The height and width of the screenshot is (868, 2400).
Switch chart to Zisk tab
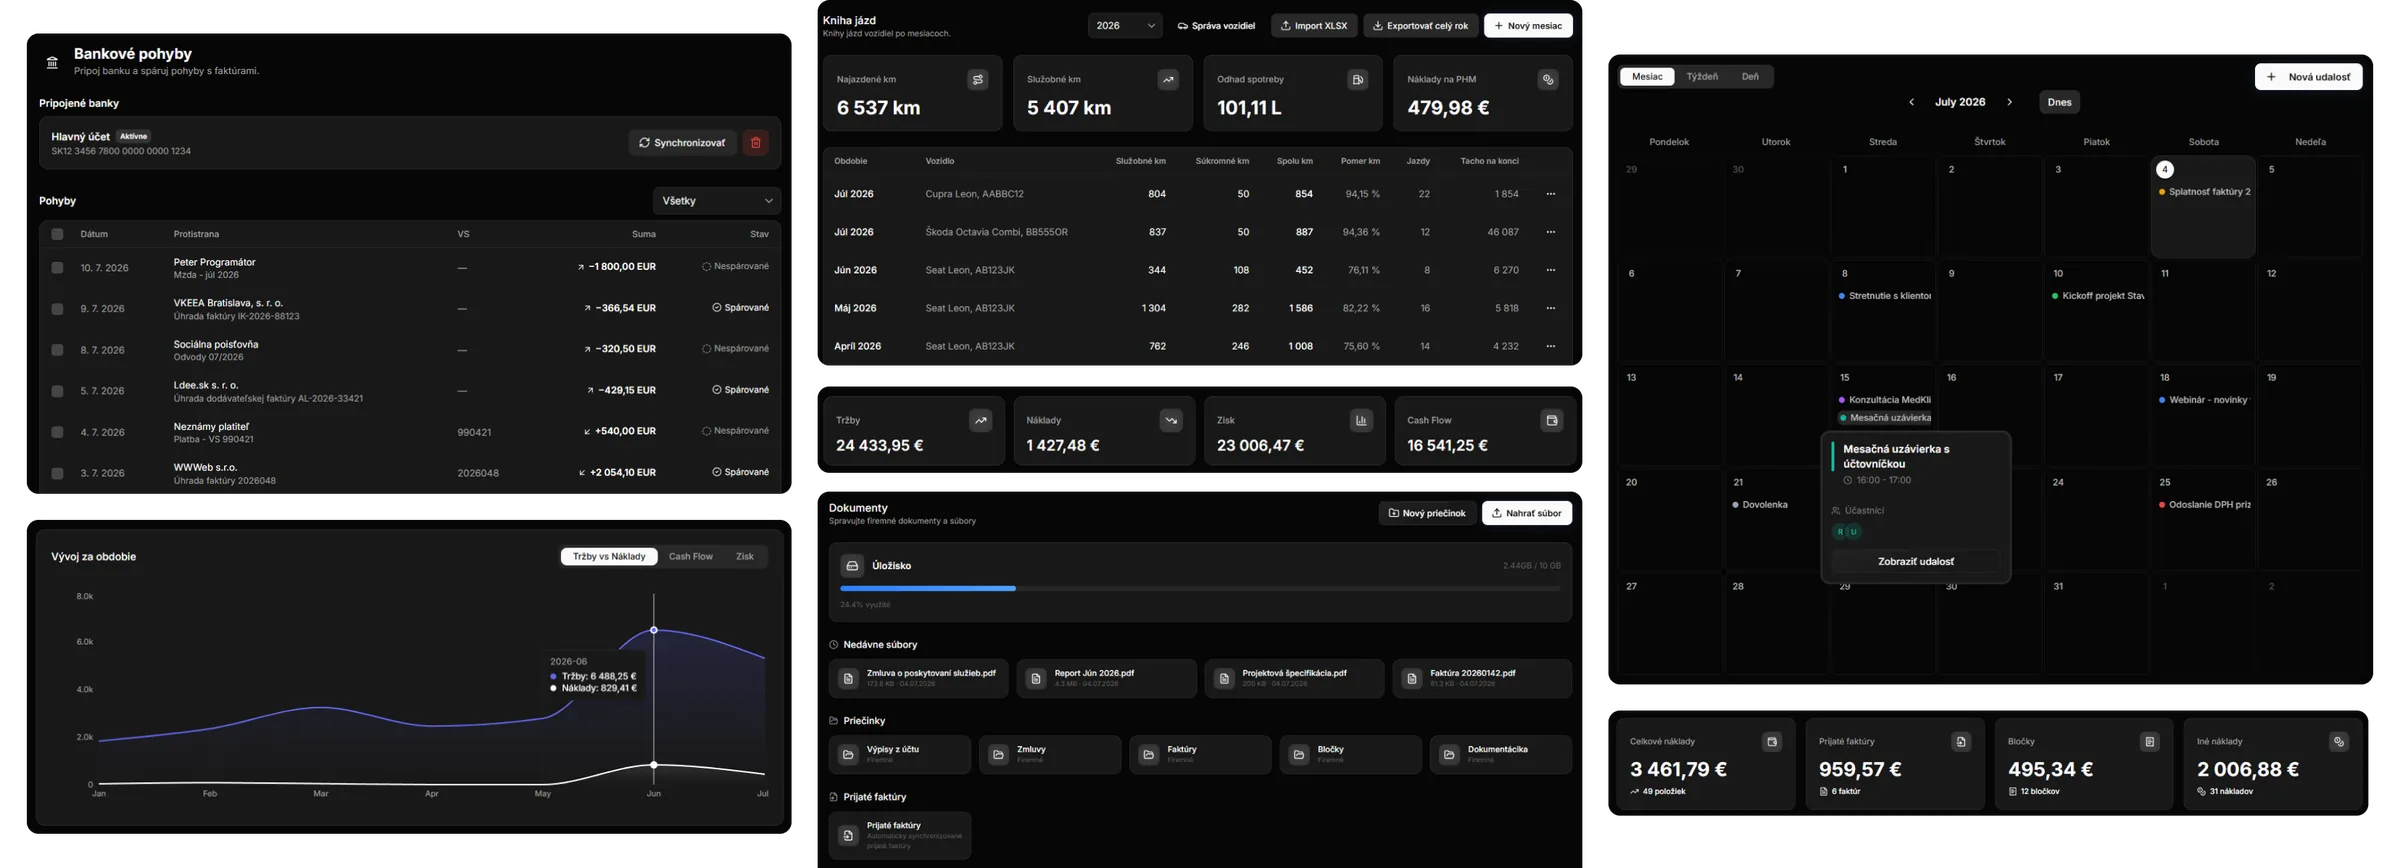tap(745, 557)
